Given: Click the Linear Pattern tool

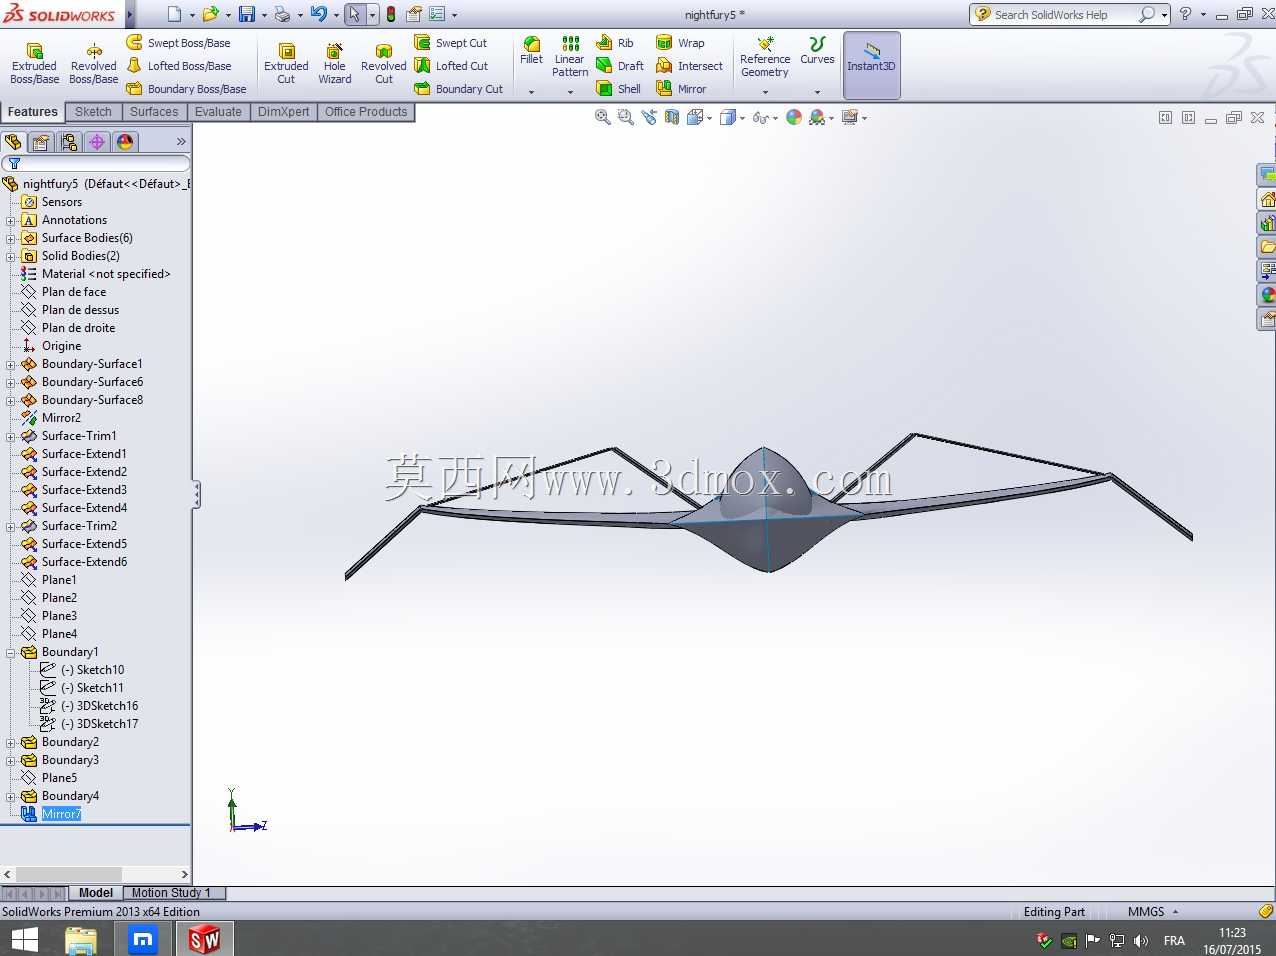Looking at the screenshot, I should click(x=570, y=56).
